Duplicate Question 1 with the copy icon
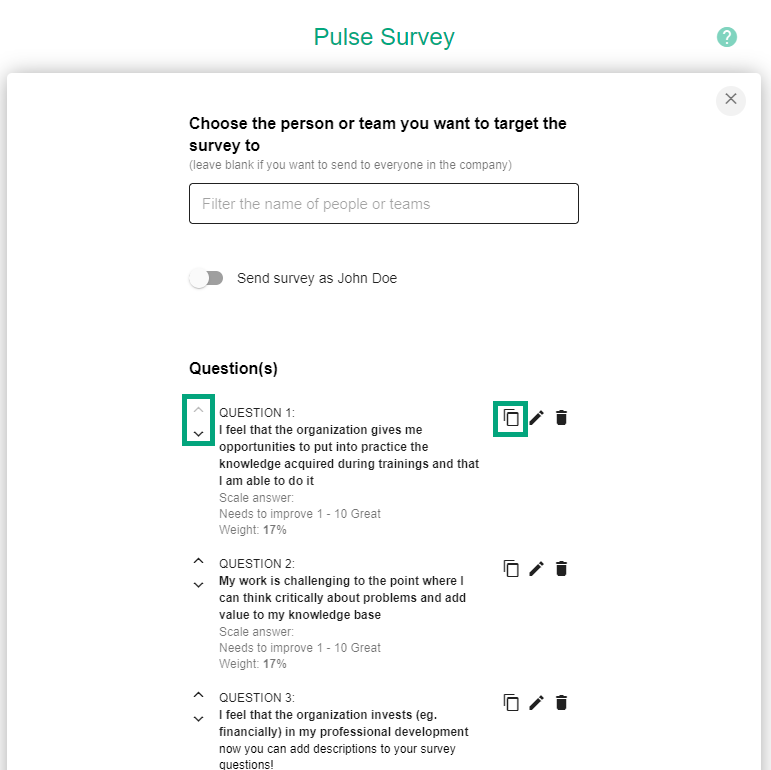 tap(511, 418)
